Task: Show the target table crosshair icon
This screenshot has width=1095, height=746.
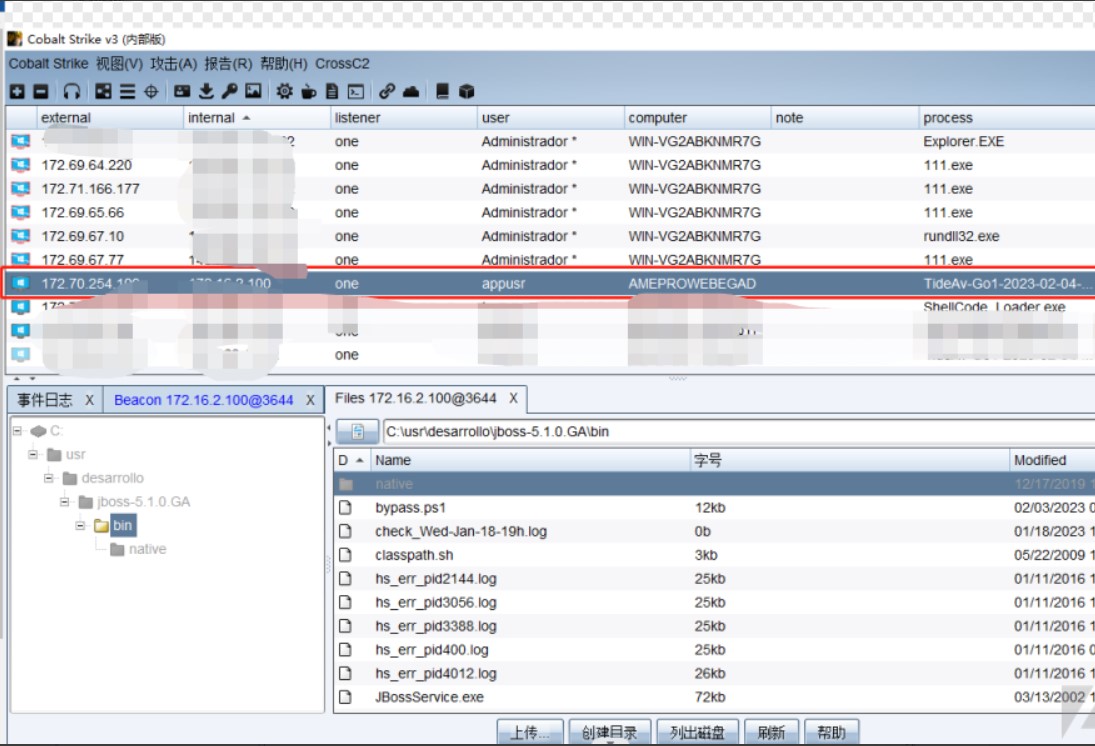Action: click(151, 92)
